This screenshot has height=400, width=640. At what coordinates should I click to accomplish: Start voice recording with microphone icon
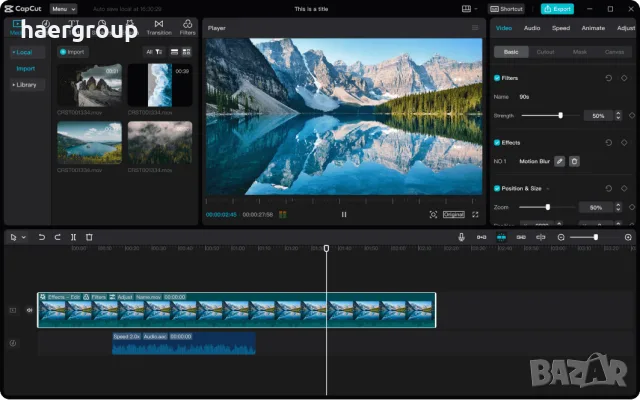click(461, 237)
